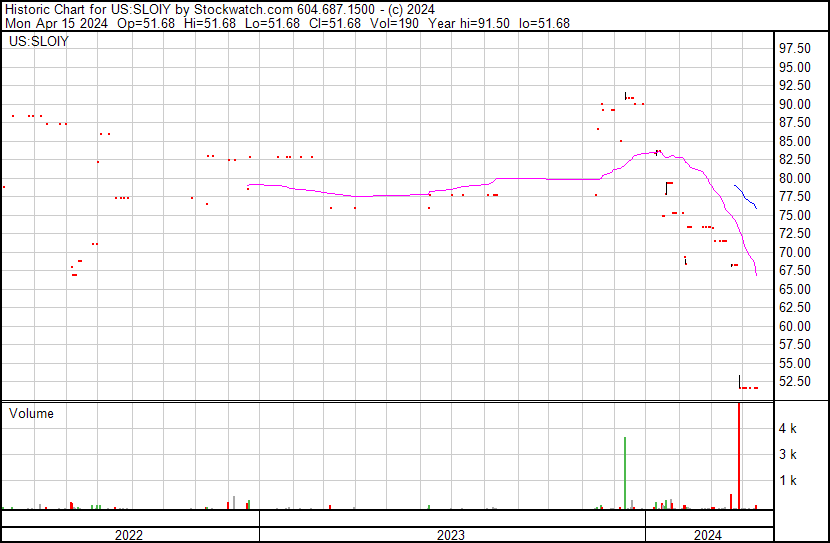Click the 'Vol=190' volume value
Viewport: 830px width, 543px height.
point(394,23)
